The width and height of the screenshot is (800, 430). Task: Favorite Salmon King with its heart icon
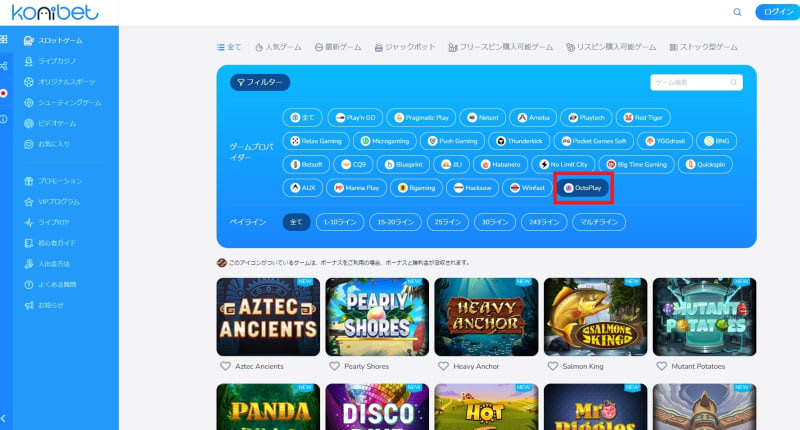[553, 366]
